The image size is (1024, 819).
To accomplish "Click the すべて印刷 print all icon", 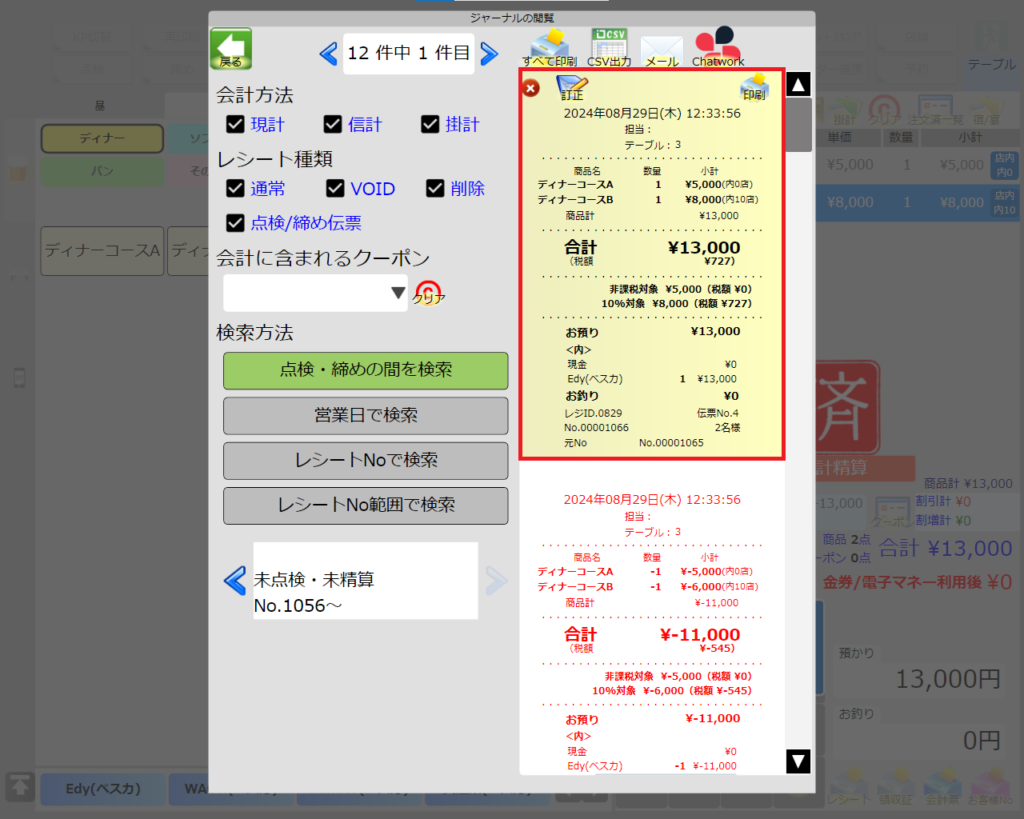I will [549, 46].
